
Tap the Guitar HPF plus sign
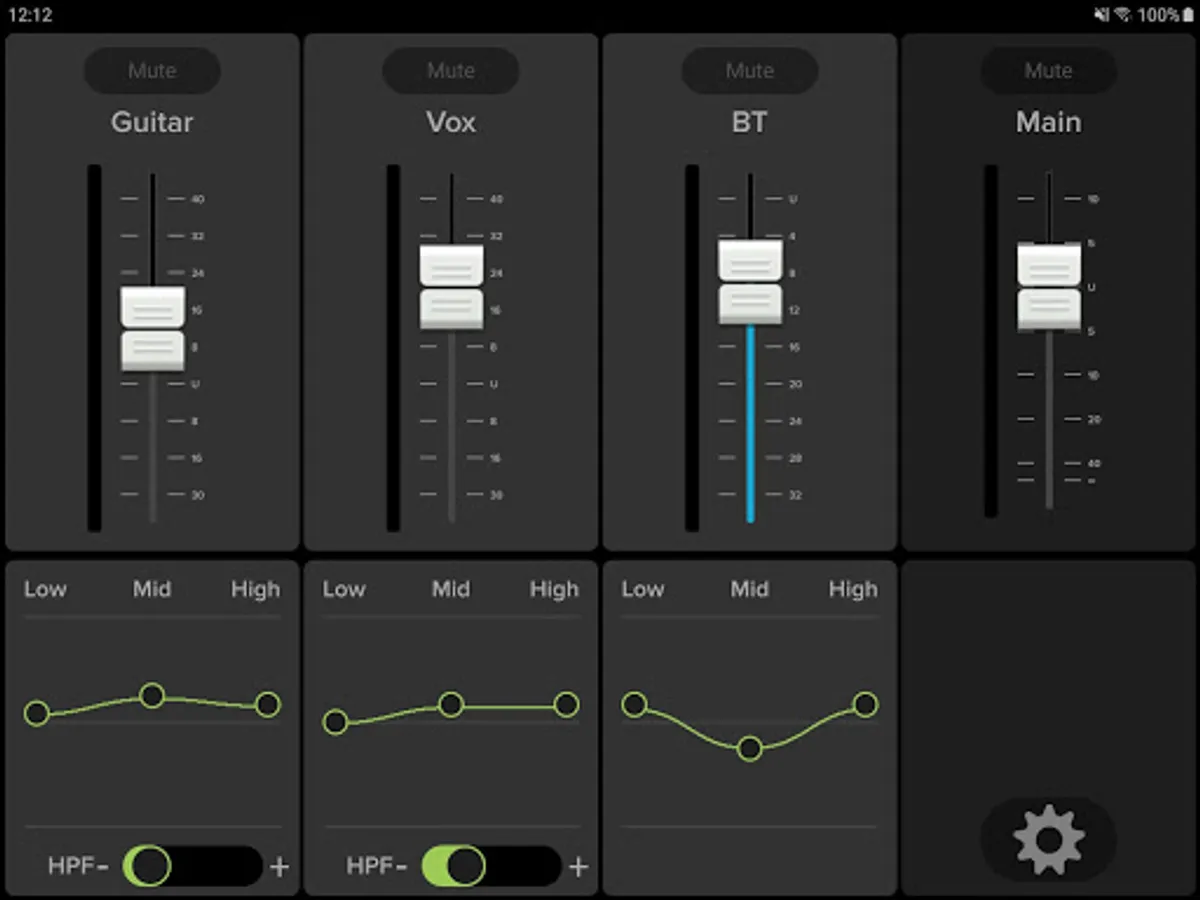click(280, 866)
